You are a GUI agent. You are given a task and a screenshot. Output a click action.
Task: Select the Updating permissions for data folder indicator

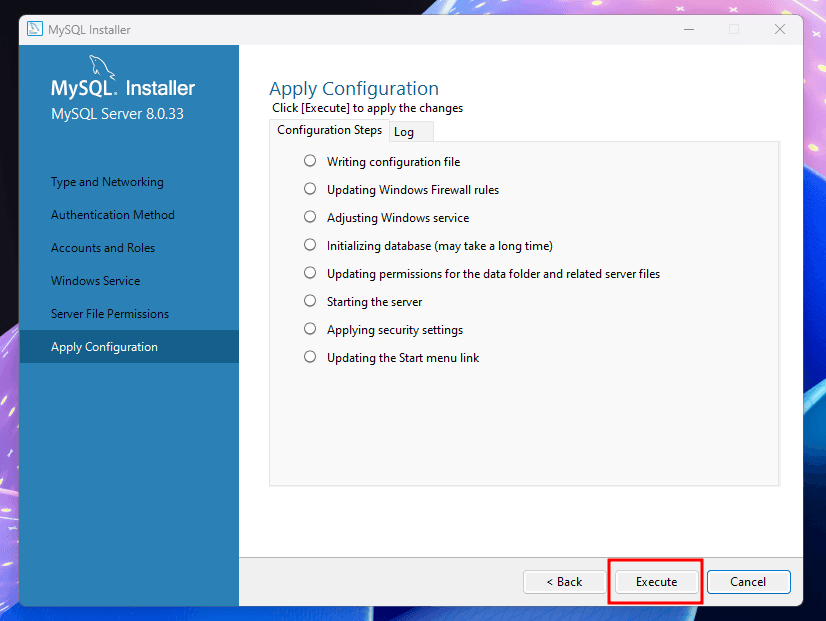coord(310,272)
